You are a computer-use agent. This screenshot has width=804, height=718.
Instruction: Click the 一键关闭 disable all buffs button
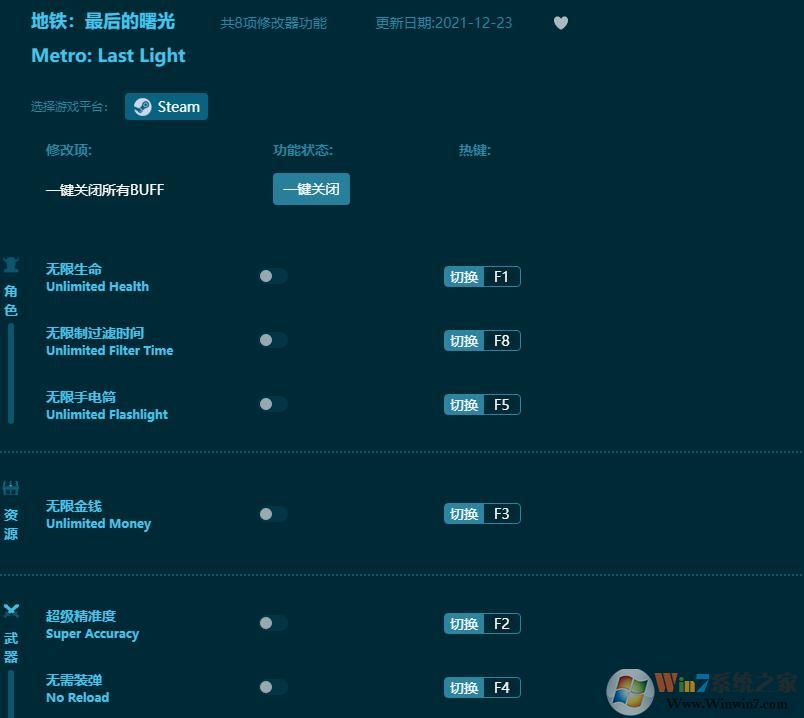point(311,189)
